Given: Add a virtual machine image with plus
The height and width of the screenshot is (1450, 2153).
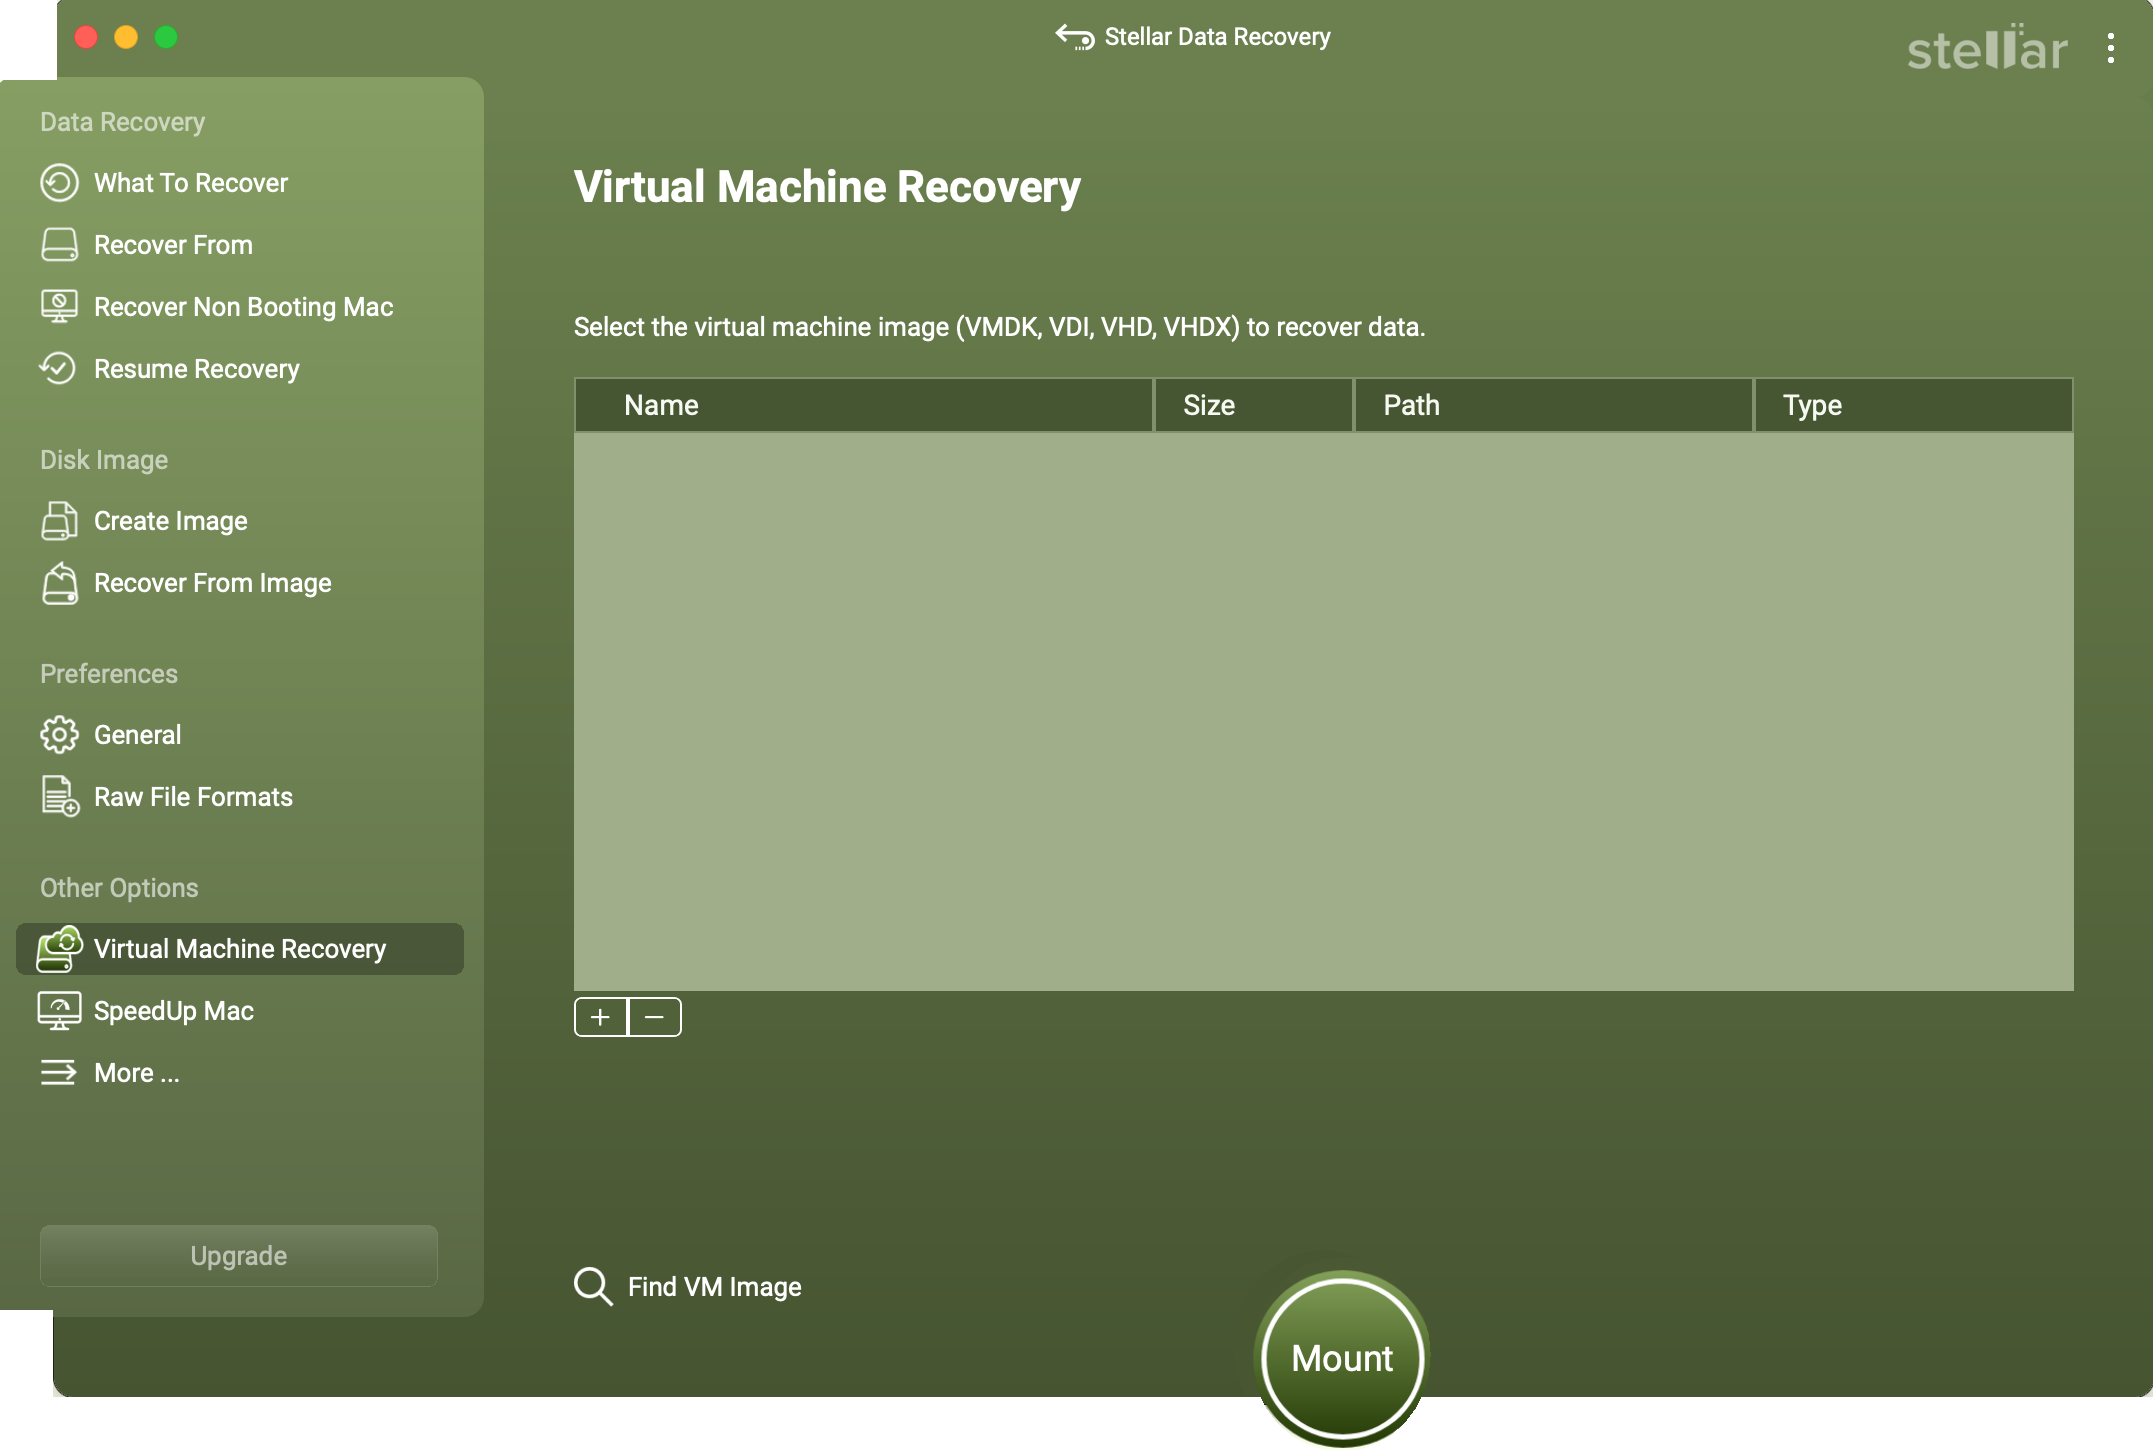Looking at the screenshot, I should point(600,1017).
